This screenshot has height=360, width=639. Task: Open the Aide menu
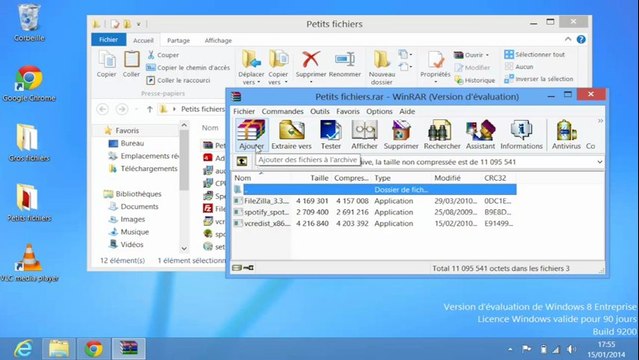tap(407, 111)
